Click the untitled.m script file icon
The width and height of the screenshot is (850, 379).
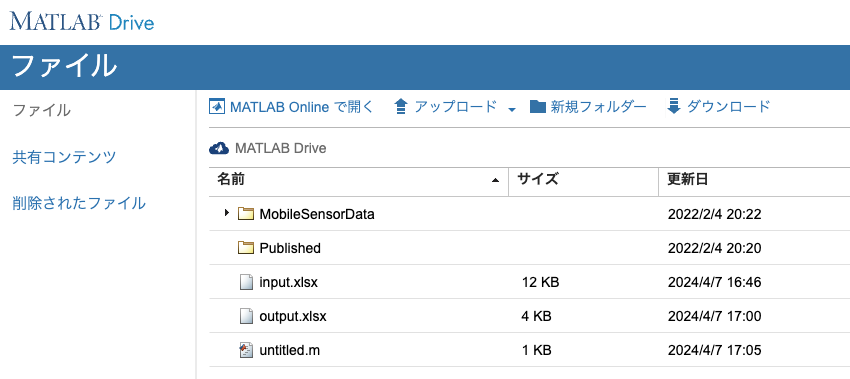pyautogui.click(x=246, y=350)
